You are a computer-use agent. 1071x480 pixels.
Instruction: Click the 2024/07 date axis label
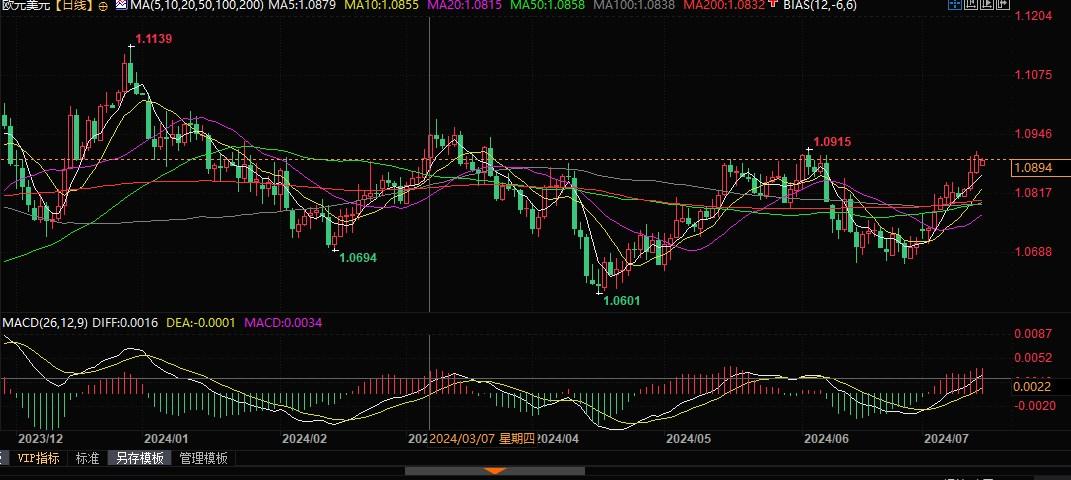(945, 438)
